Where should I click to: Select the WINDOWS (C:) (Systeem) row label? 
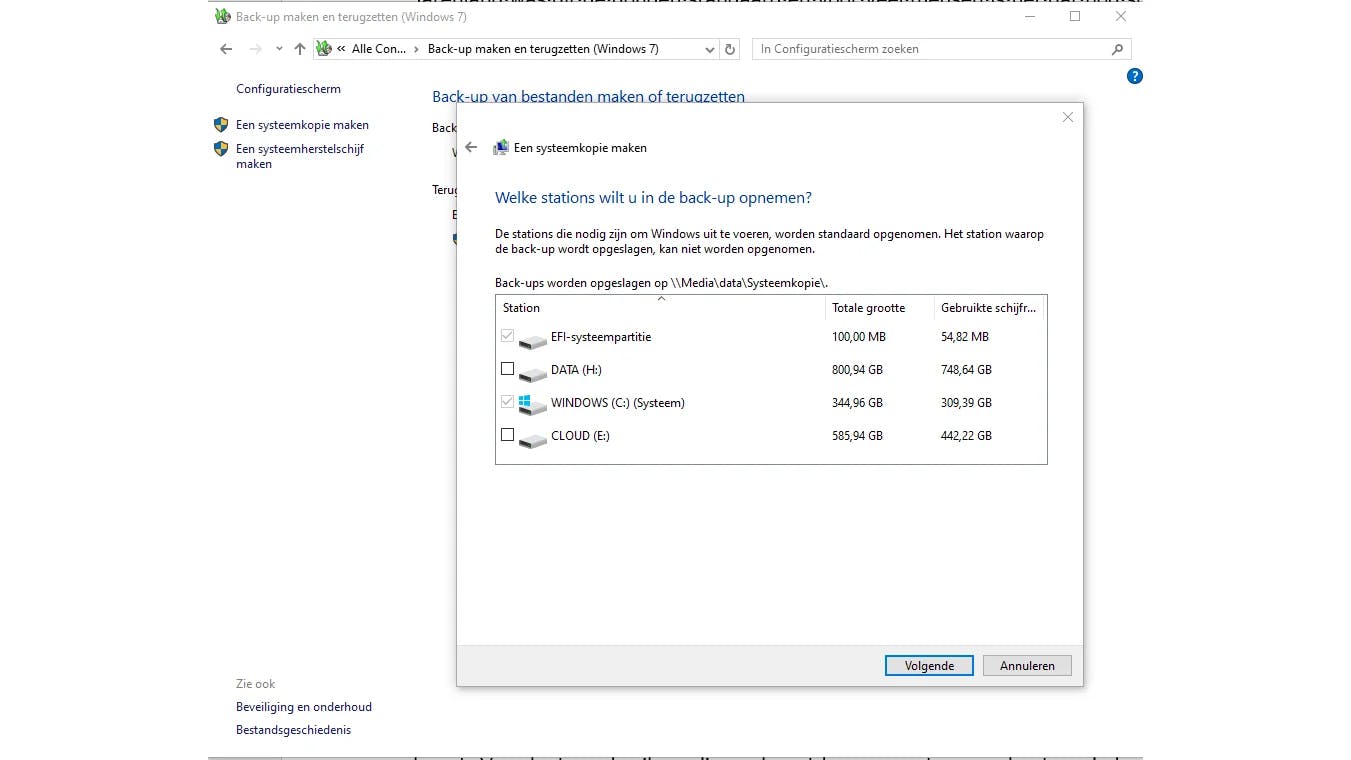click(x=618, y=403)
